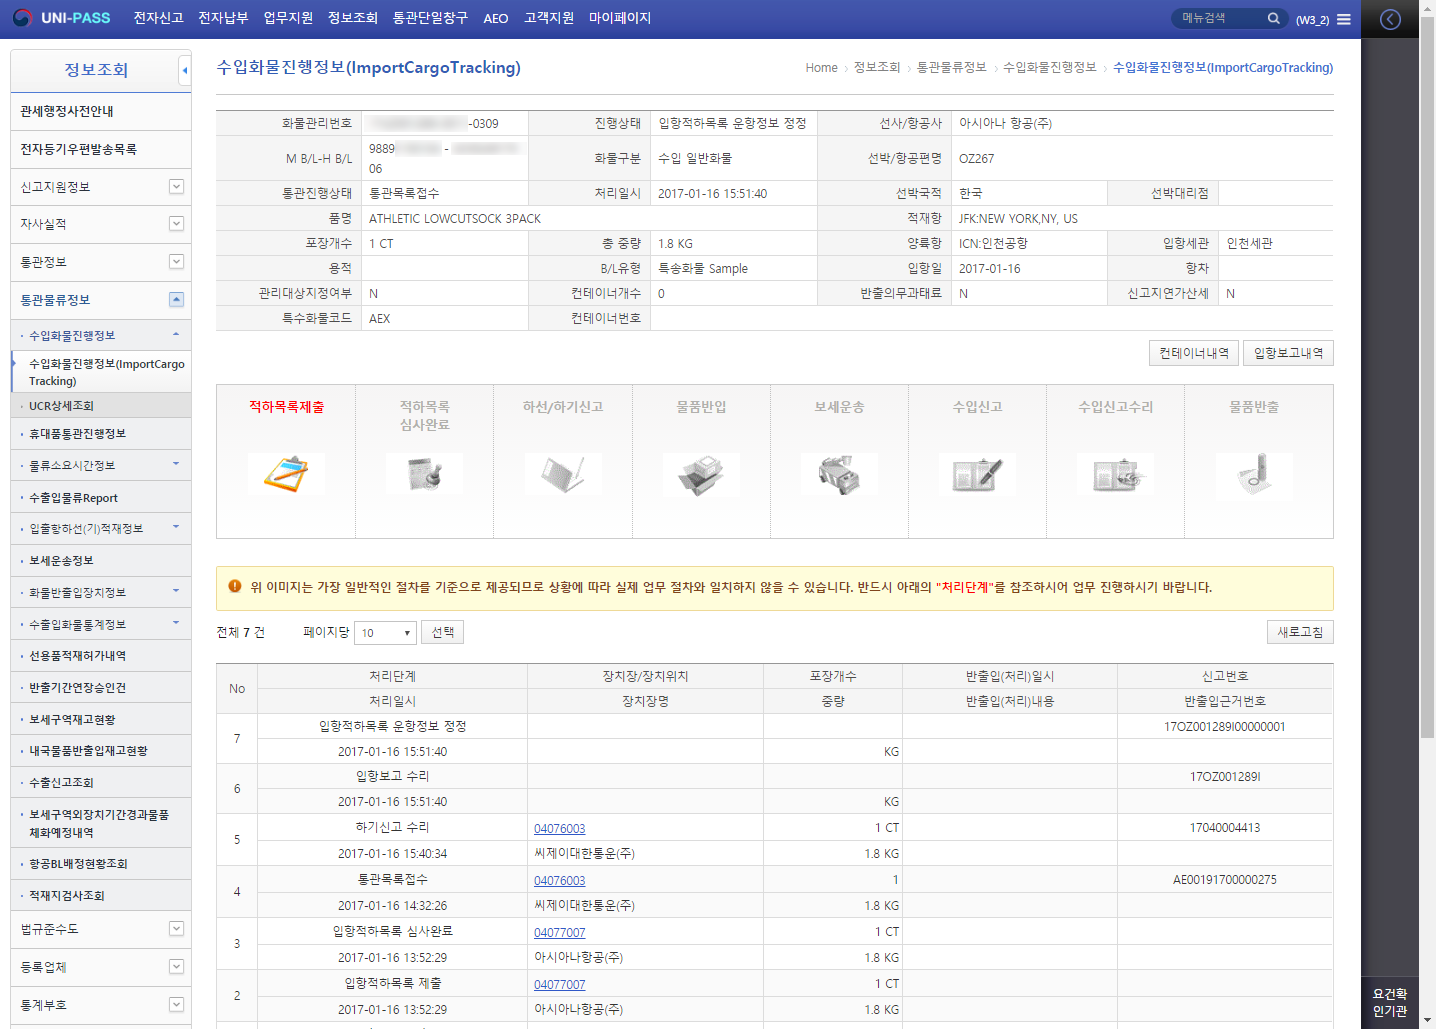Screen dimensions: 1436x1029
Task: Click the 적하목록 심사완료 stamp icon
Action: (424, 473)
